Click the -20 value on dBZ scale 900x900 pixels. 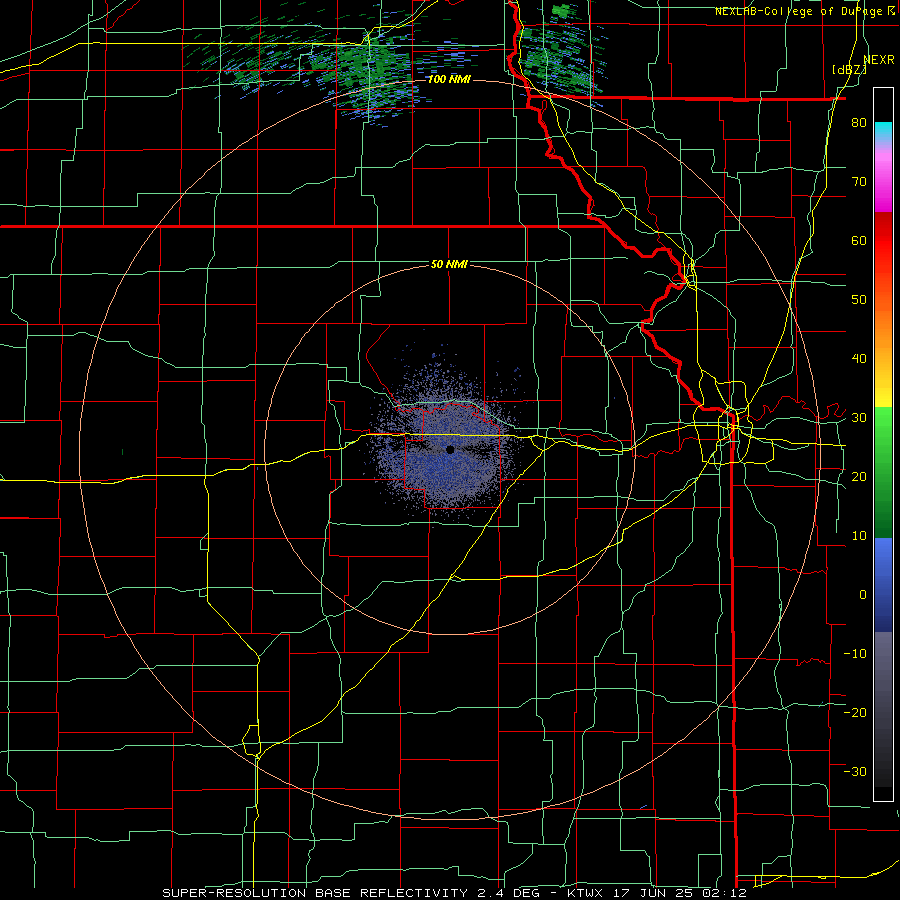[855, 712]
